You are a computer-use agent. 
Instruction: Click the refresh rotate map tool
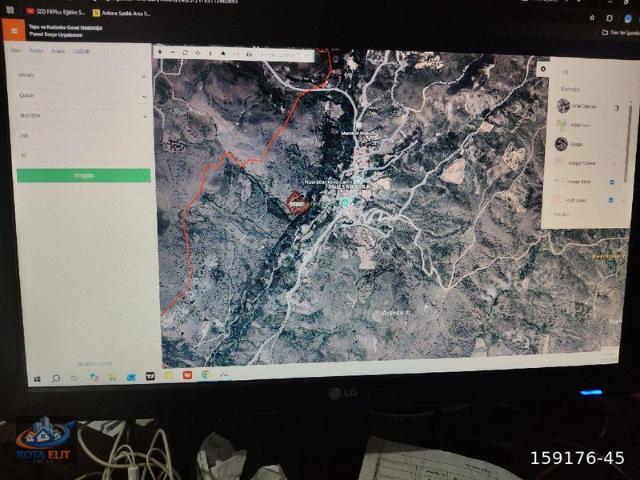[185, 53]
